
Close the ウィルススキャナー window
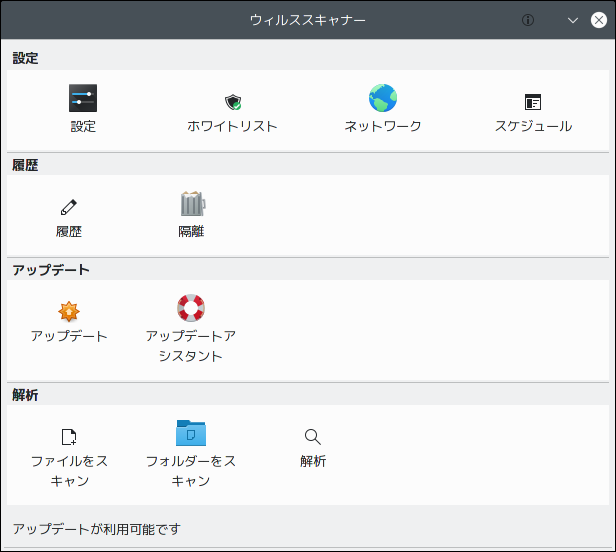coord(599,20)
